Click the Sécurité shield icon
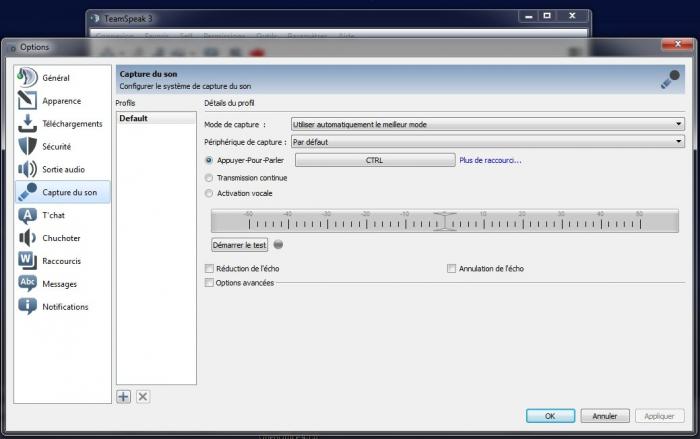Image resolution: width=700 pixels, height=439 pixels. 27,146
